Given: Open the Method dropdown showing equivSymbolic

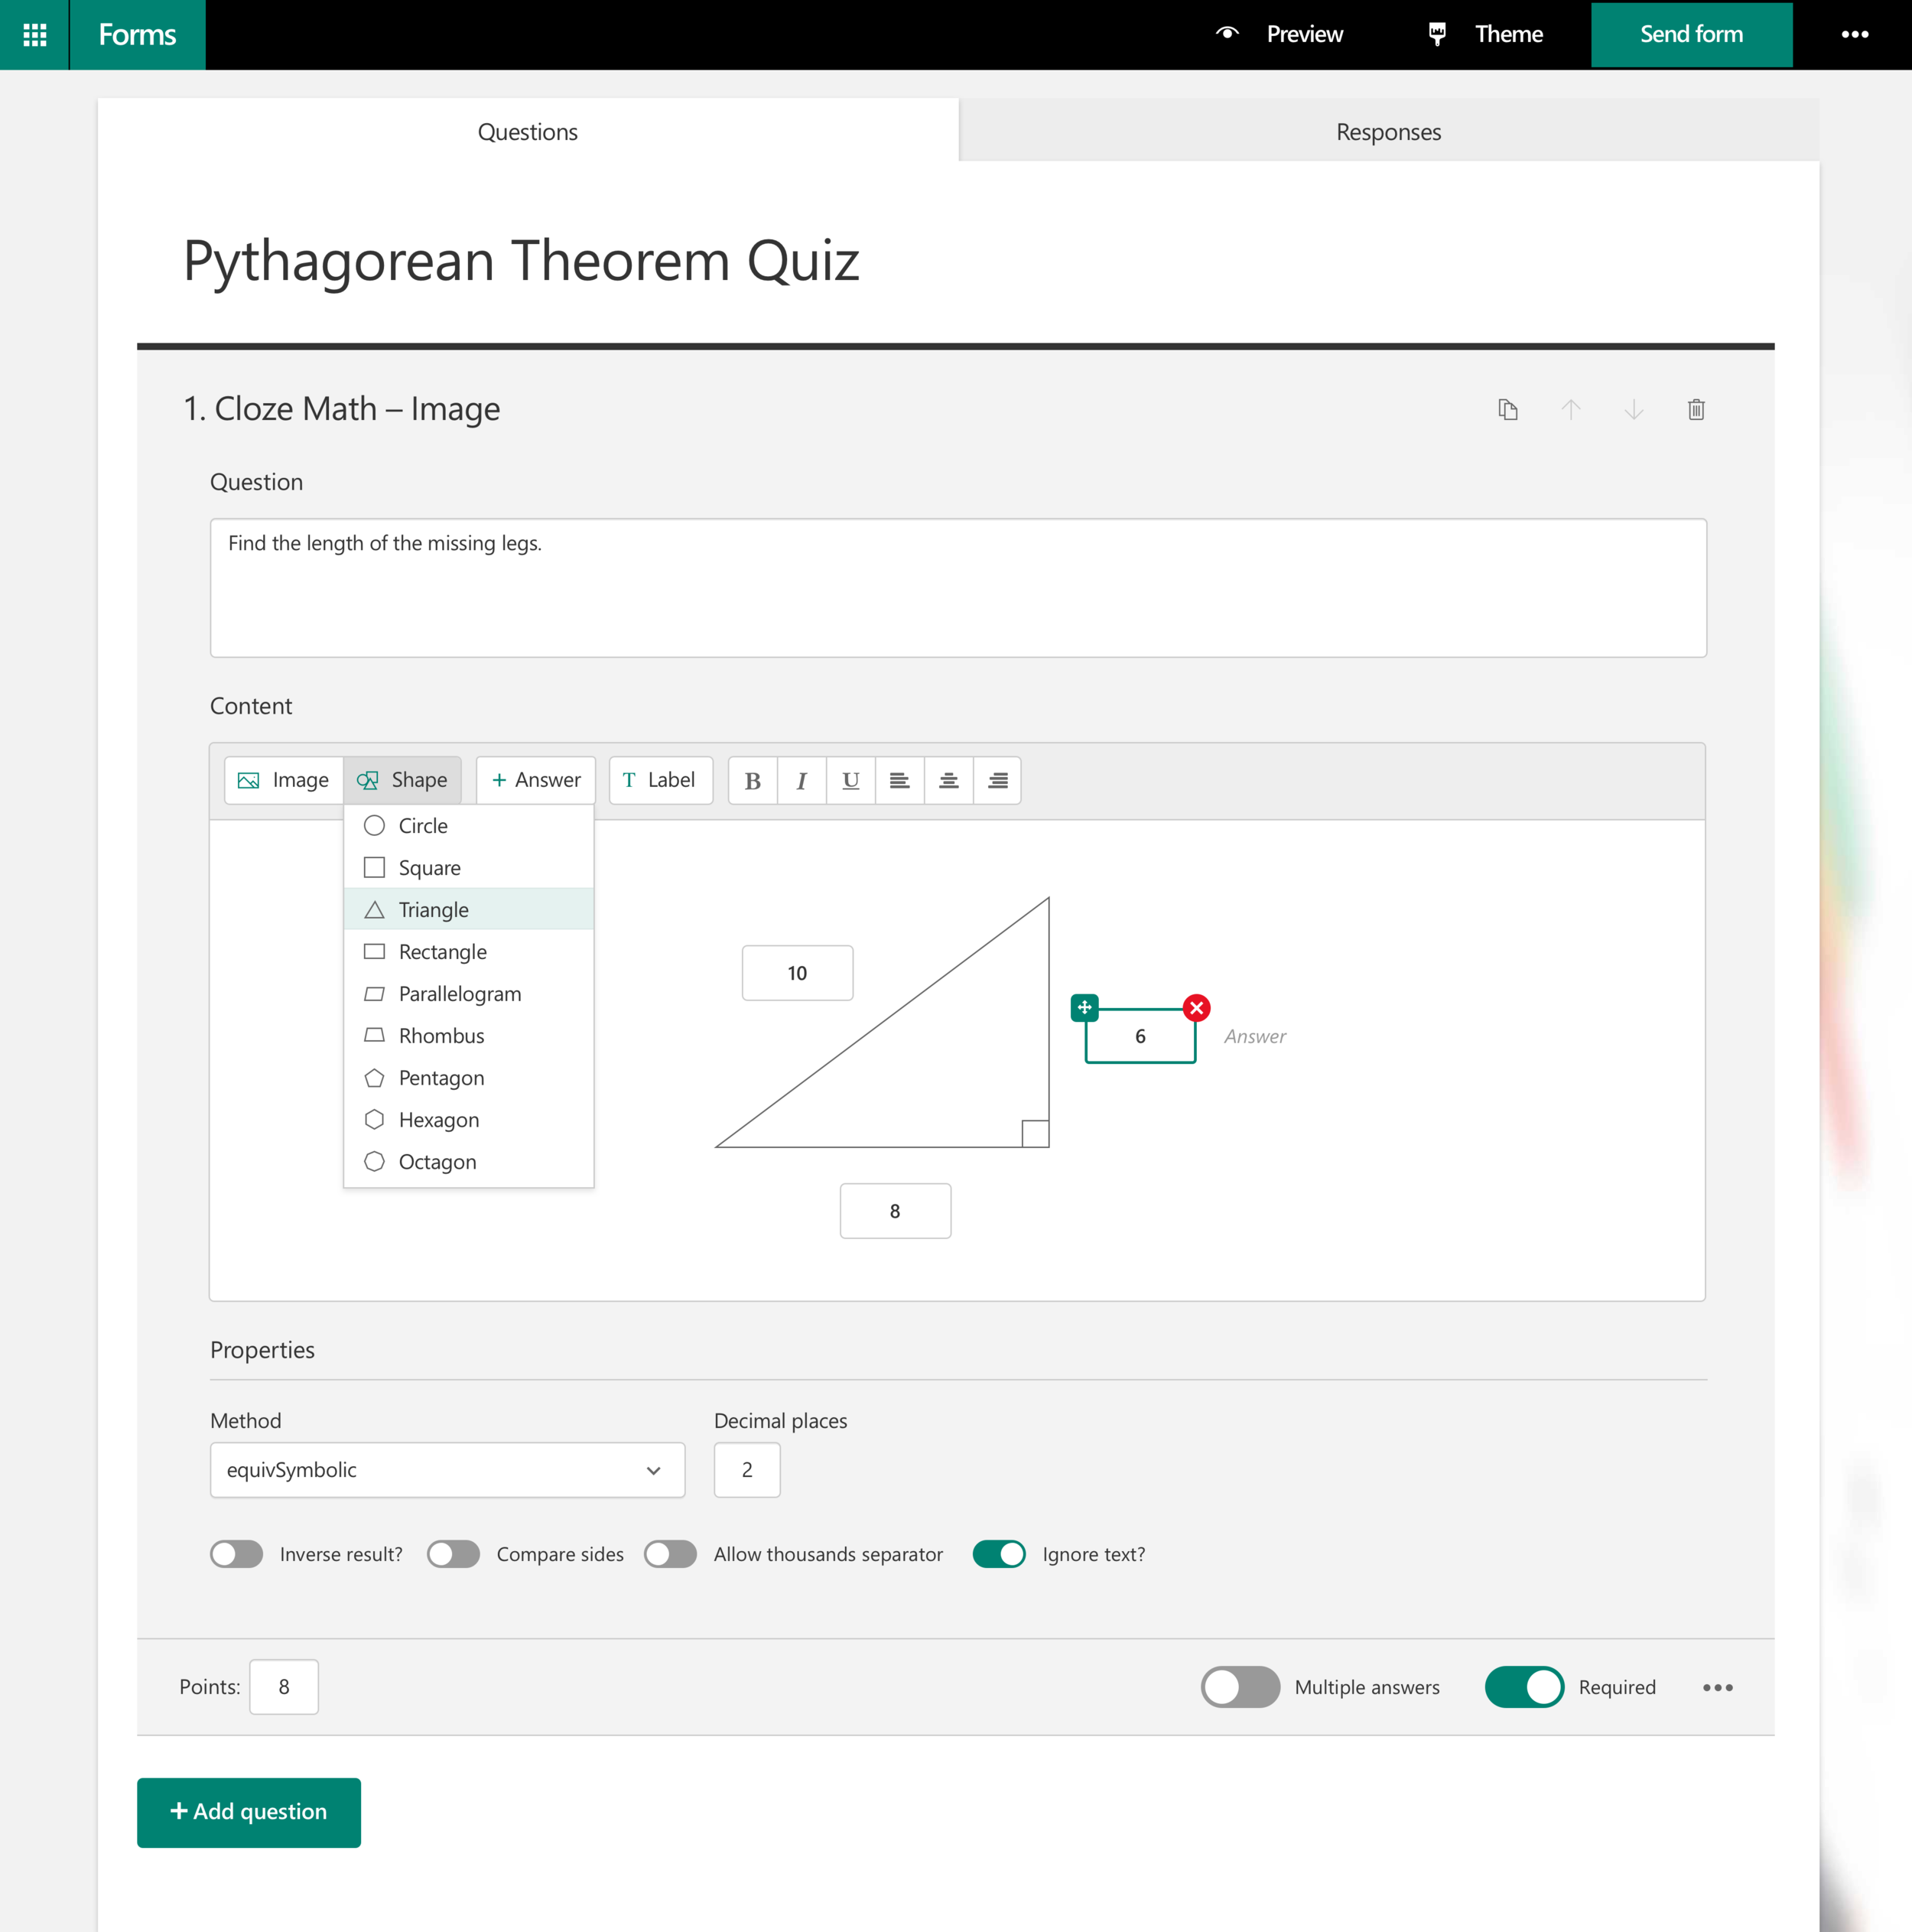Looking at the screenshot, I should 446,1470.
